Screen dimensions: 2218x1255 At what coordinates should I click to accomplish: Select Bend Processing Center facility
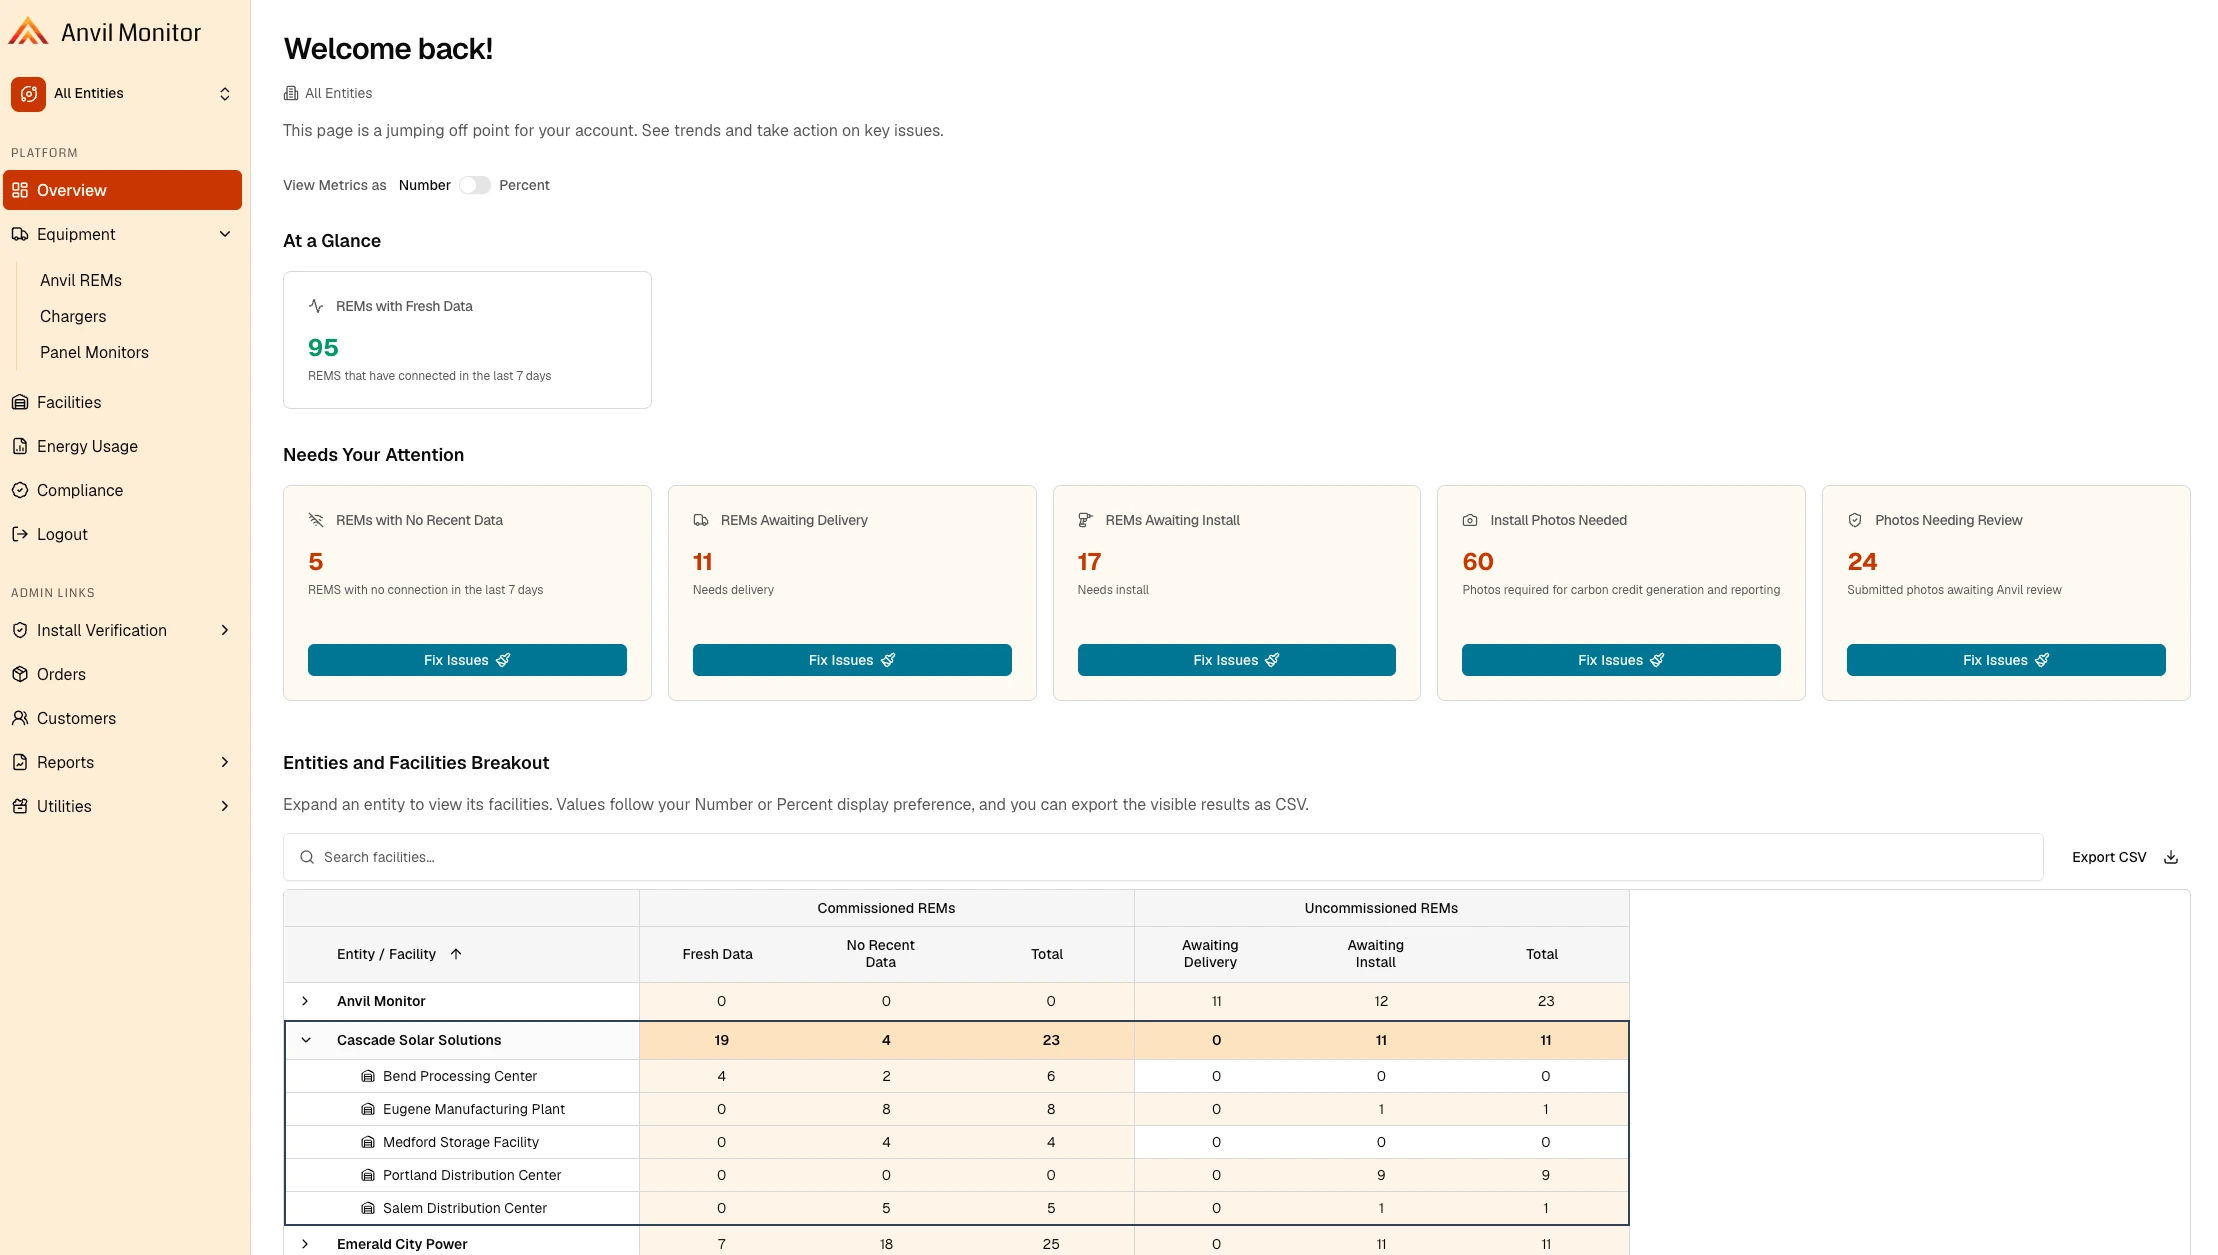460,1076
